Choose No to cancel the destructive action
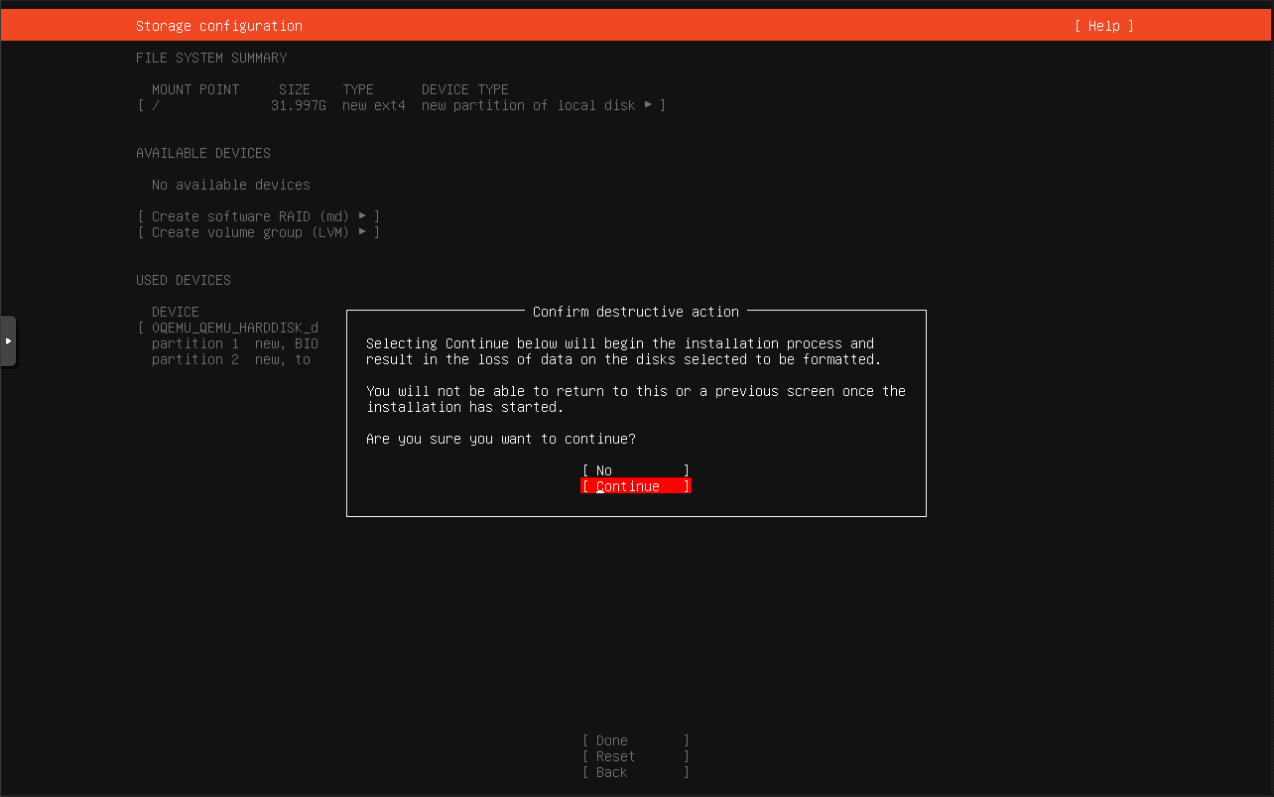 (636, 470)
